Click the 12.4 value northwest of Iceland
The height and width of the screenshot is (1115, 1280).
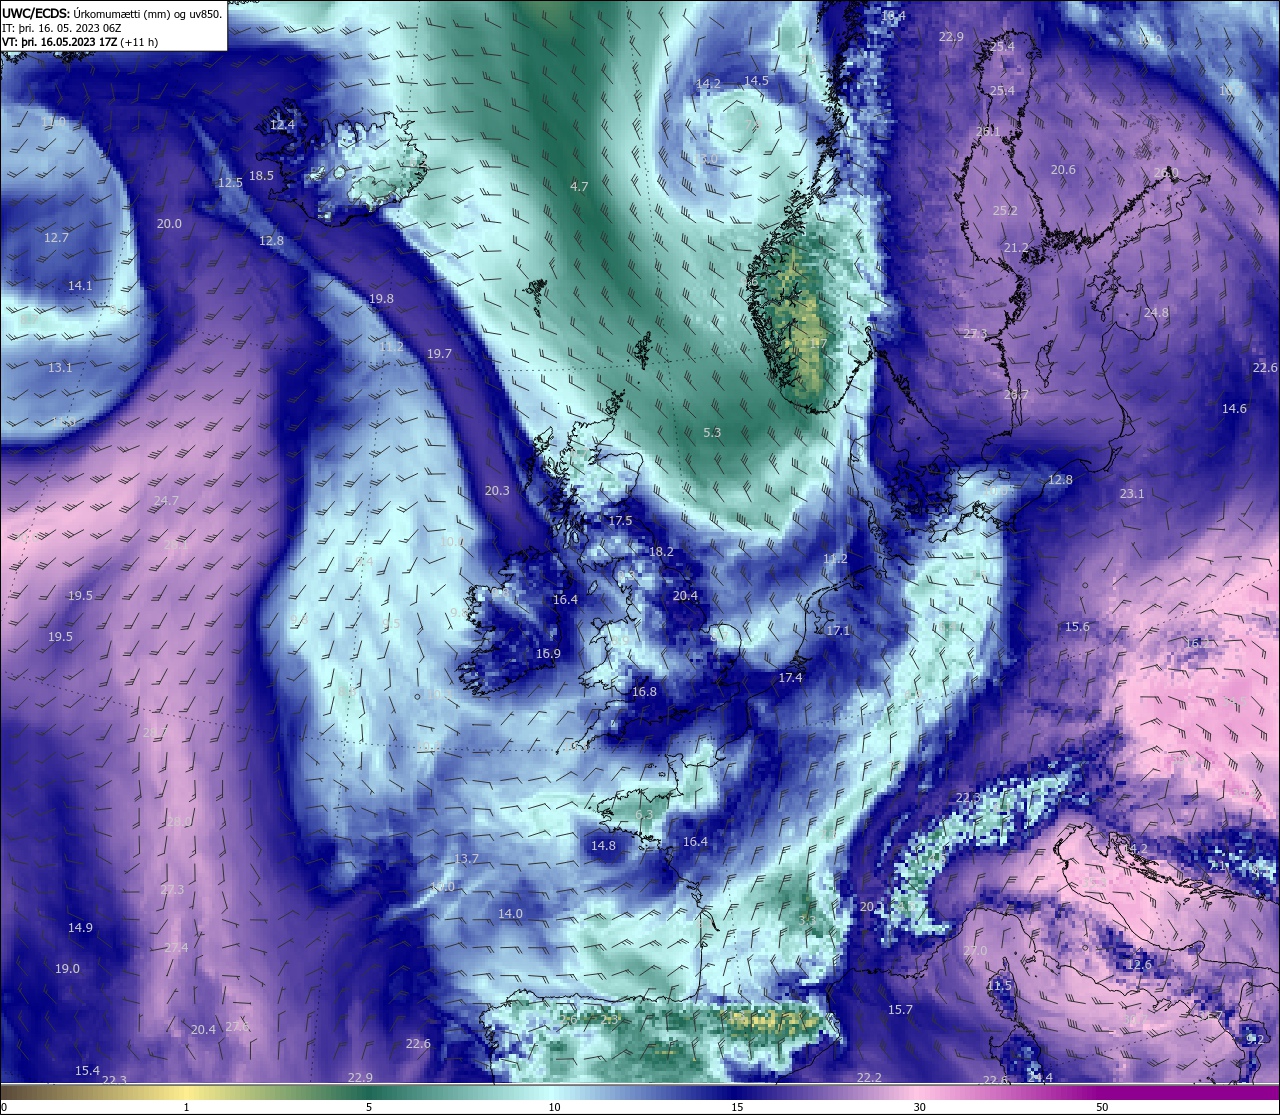tap(283, 125)
